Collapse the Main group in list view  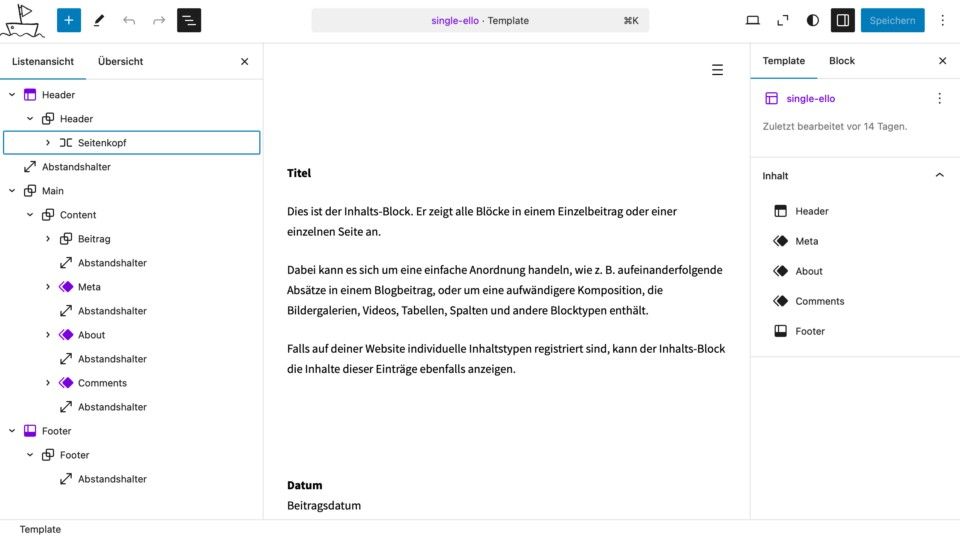(x=12, y=191)
